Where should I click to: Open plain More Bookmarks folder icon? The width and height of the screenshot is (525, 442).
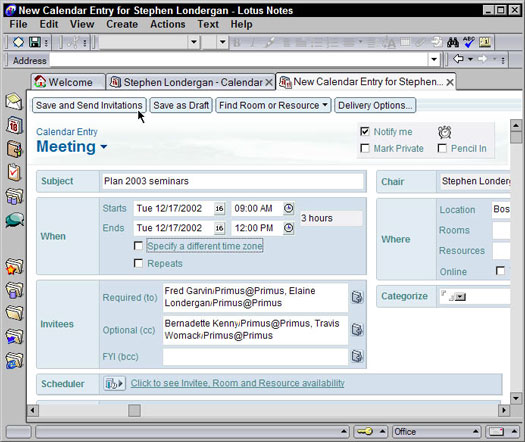coord(14,313)
